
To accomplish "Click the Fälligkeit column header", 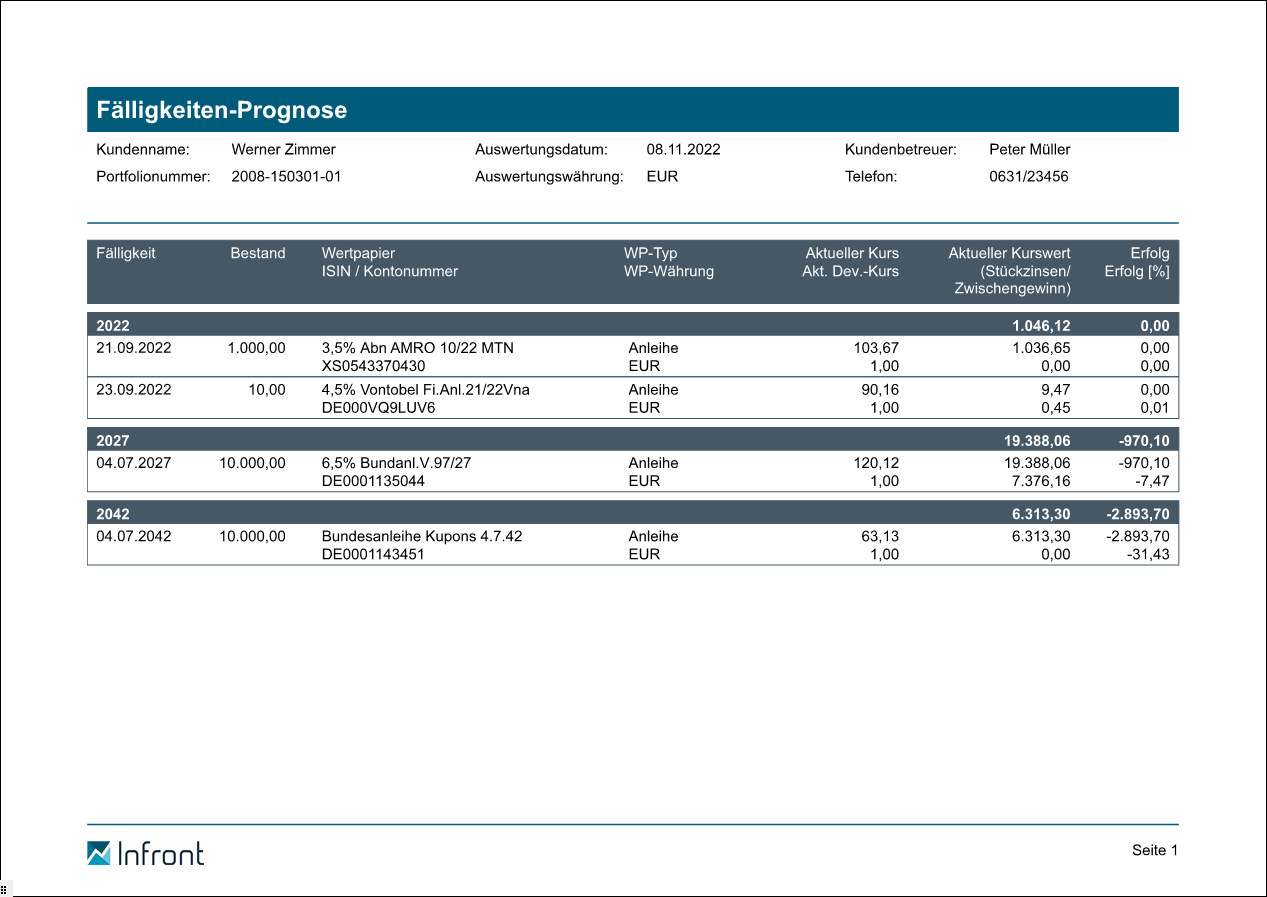I will tap(126, 254).
